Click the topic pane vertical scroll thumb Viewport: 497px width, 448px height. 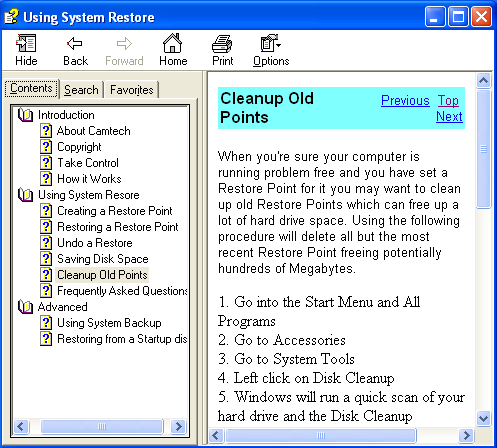pos(484,149)
